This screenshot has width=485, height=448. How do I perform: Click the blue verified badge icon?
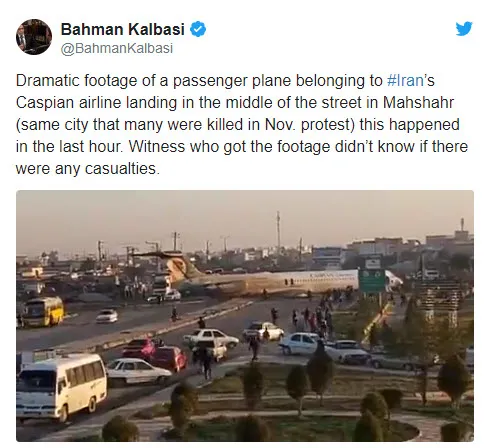click(198, 29)
